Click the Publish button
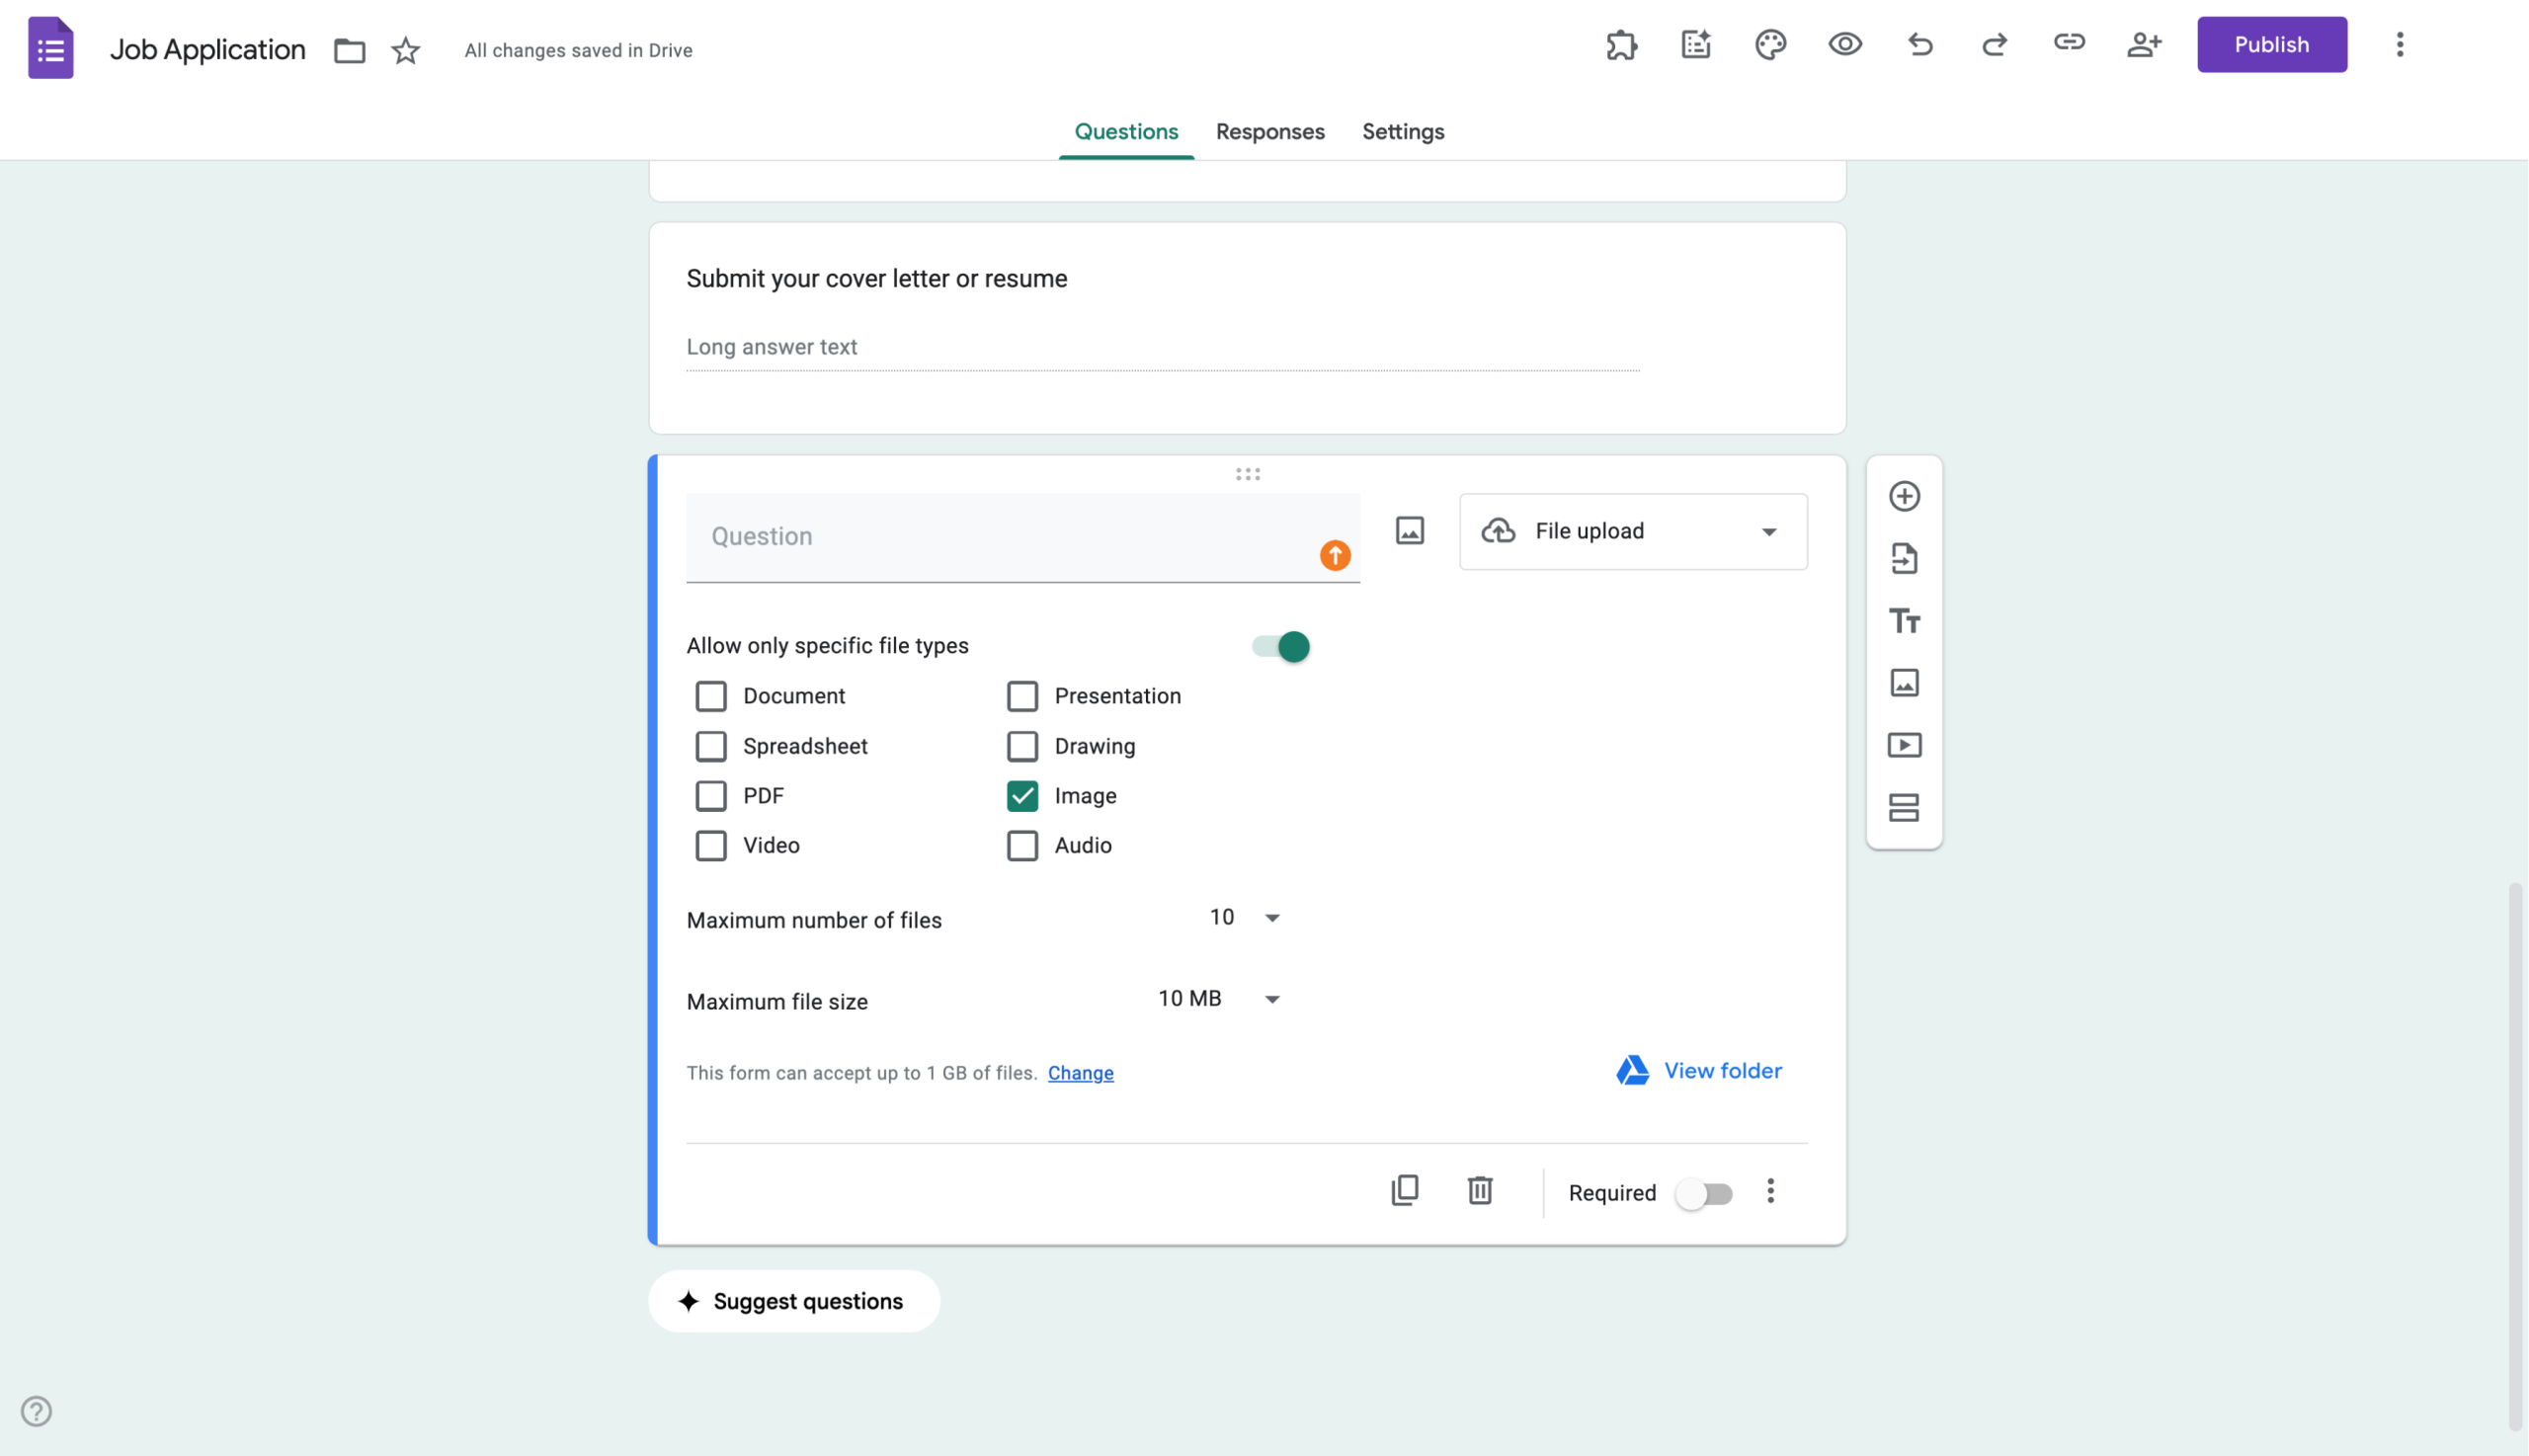Image resolution: width=2529 pixels, height=1456 pixels. coord(2271,44)
